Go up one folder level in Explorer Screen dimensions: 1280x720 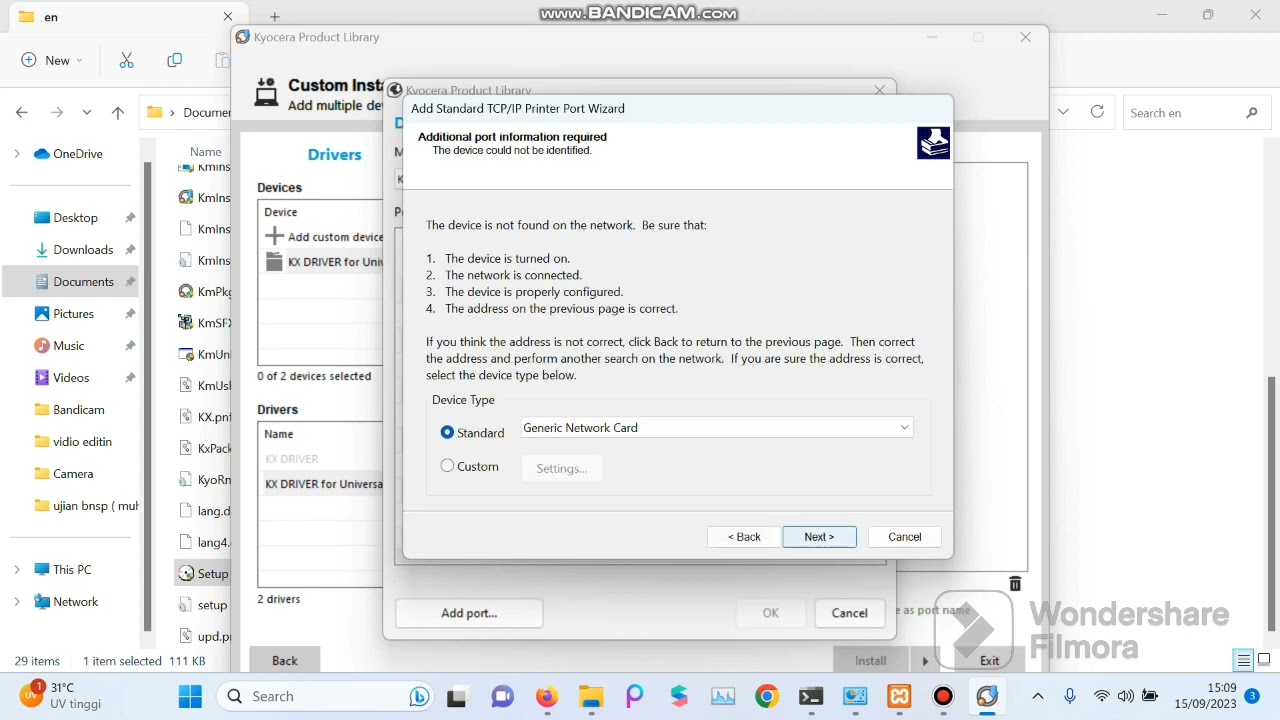118,113
